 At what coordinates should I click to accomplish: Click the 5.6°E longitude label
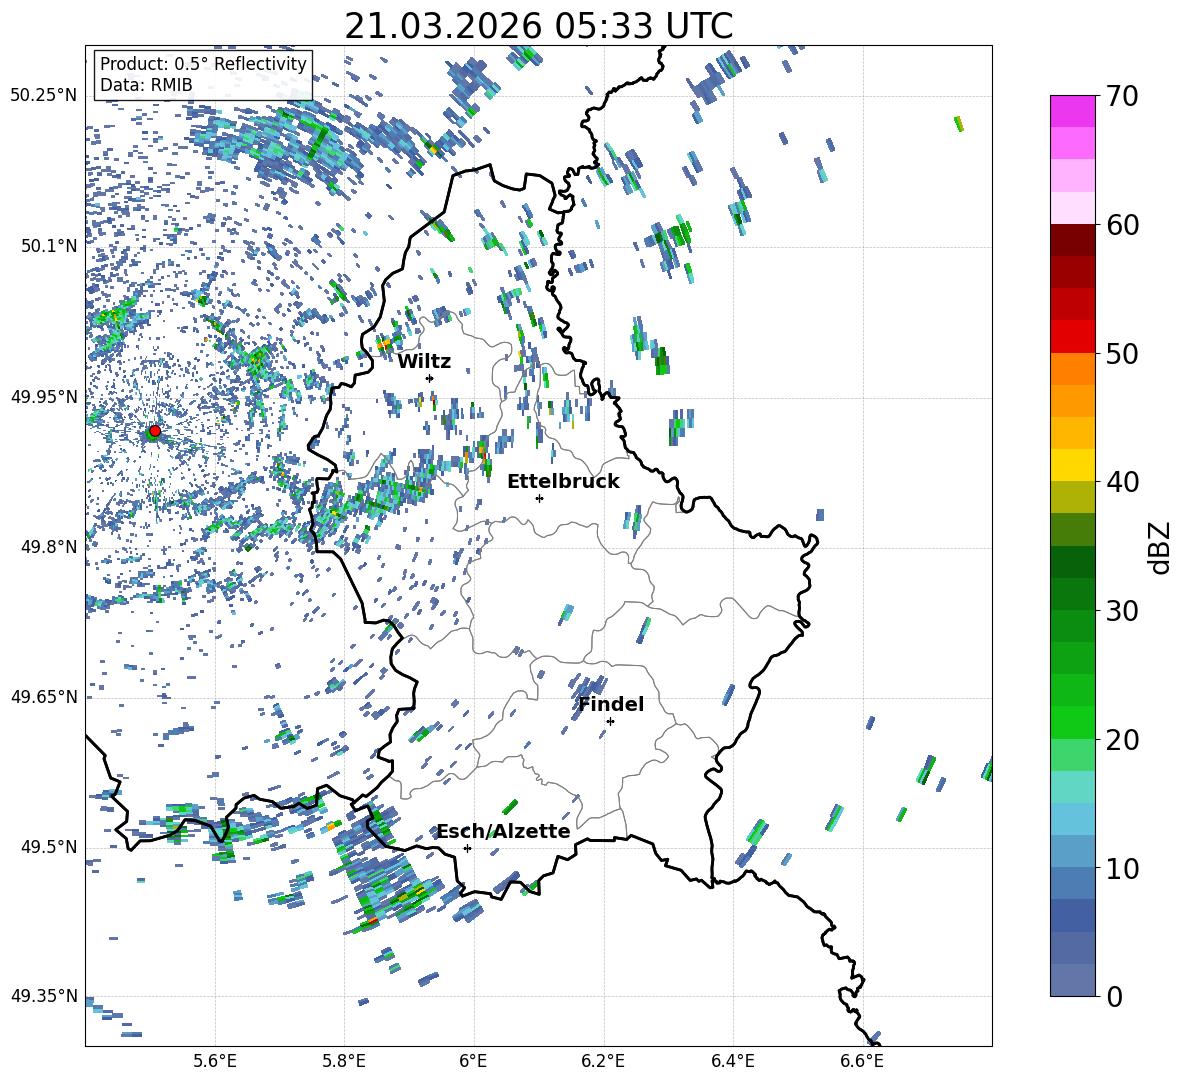pos(215,1062)
